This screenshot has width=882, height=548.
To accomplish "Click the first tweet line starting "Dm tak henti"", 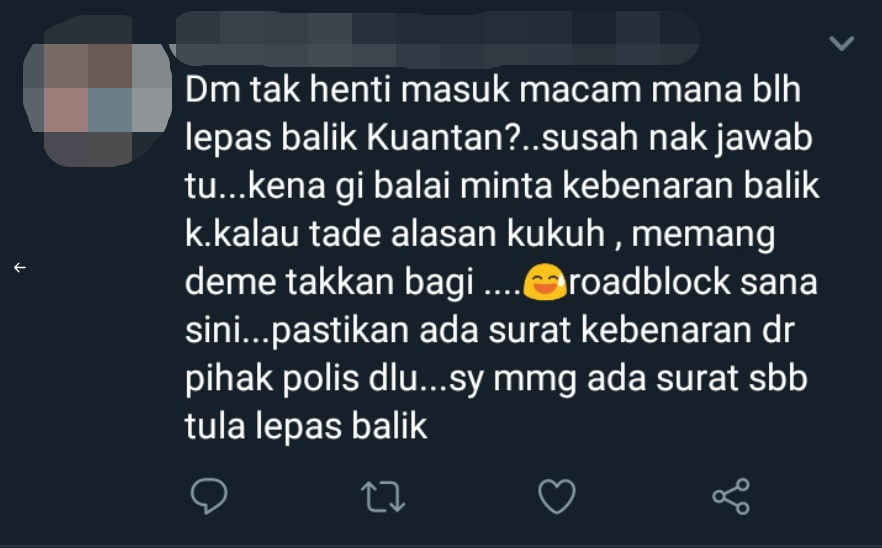I will [493, 89].
